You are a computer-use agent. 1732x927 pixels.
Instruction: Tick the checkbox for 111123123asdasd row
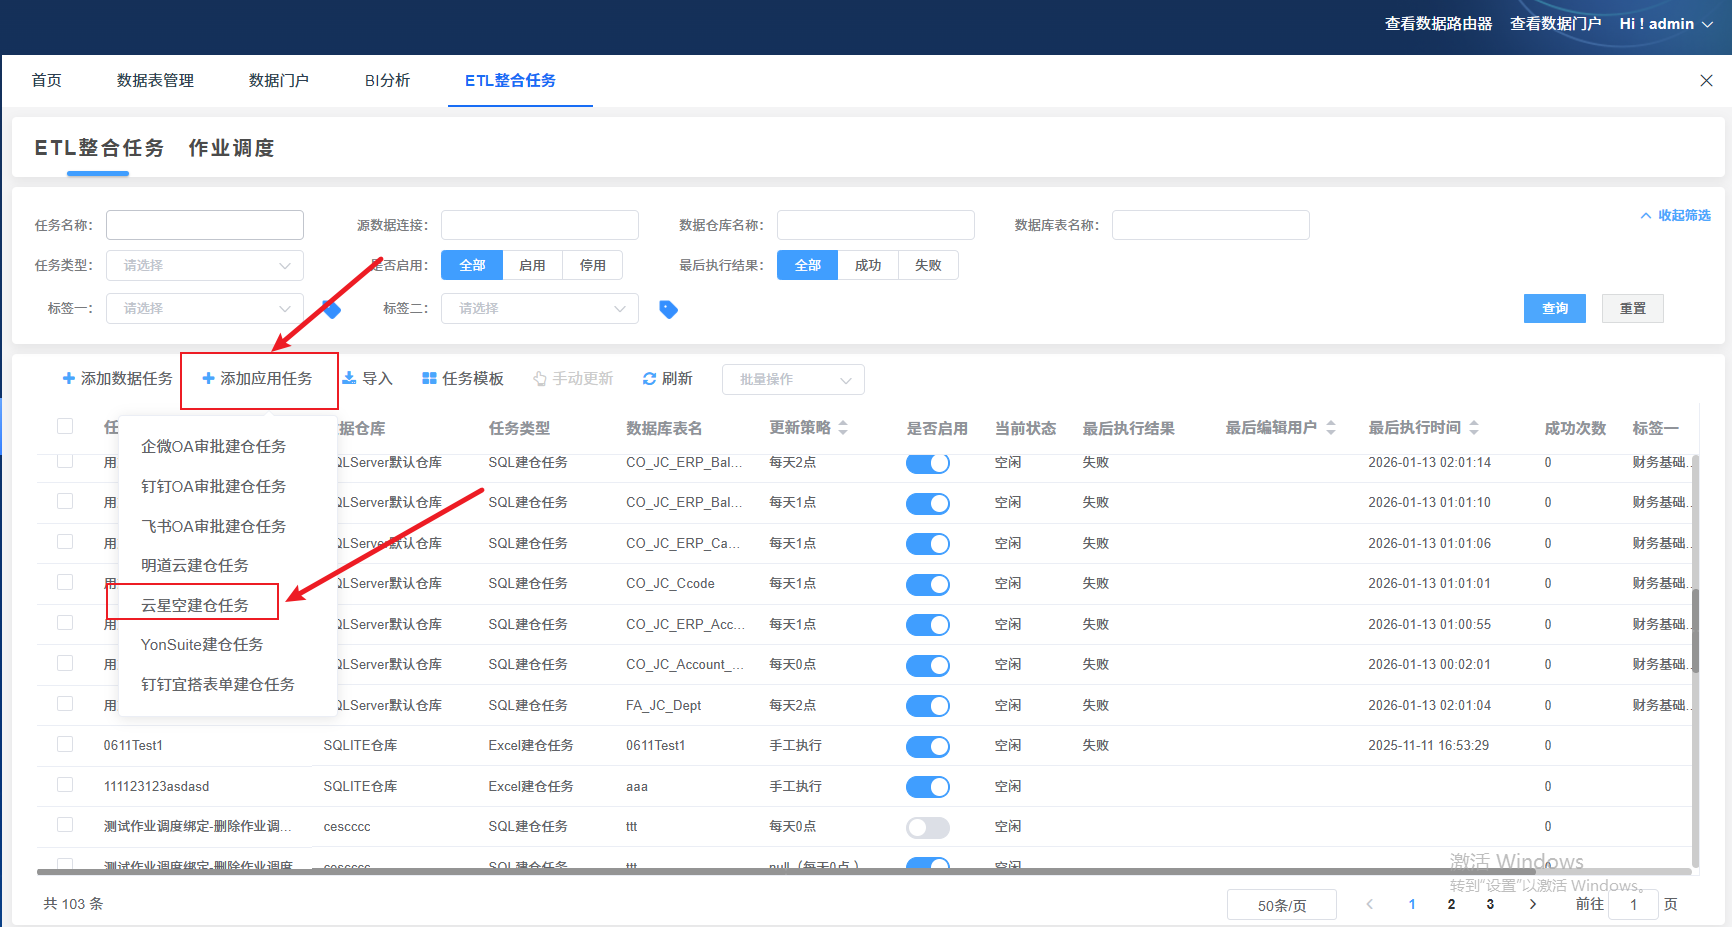click(65, 785)
